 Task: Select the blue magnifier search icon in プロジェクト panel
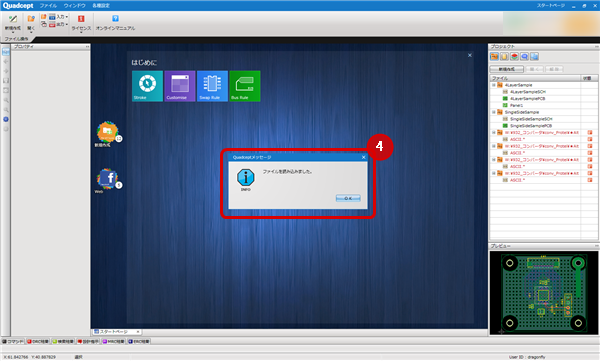524,57
